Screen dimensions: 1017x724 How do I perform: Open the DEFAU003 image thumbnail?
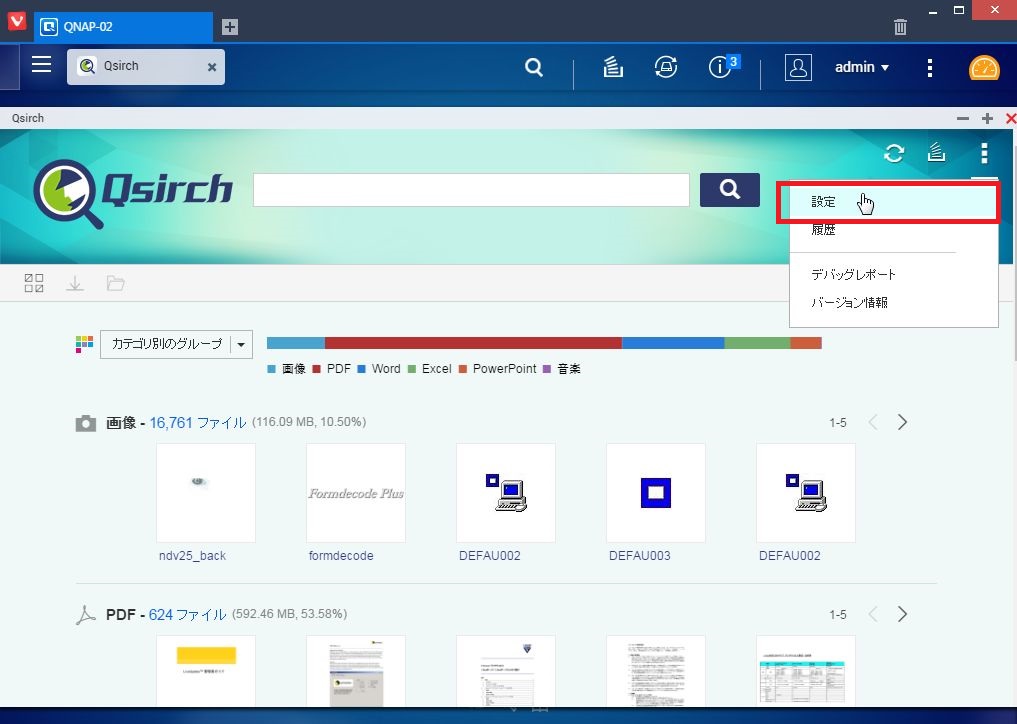(656, 493)
